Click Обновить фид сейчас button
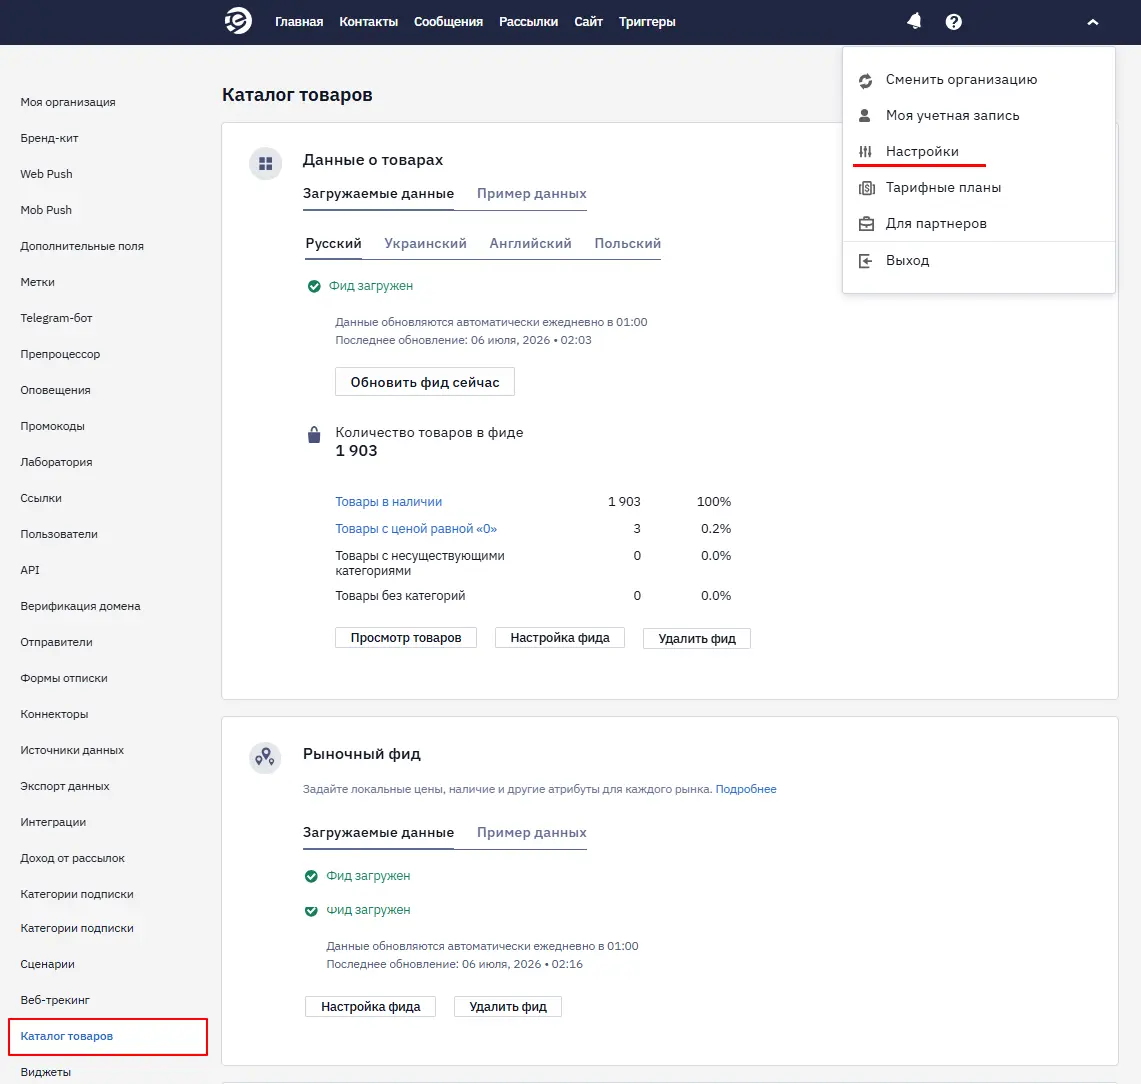 pos(425,382)
